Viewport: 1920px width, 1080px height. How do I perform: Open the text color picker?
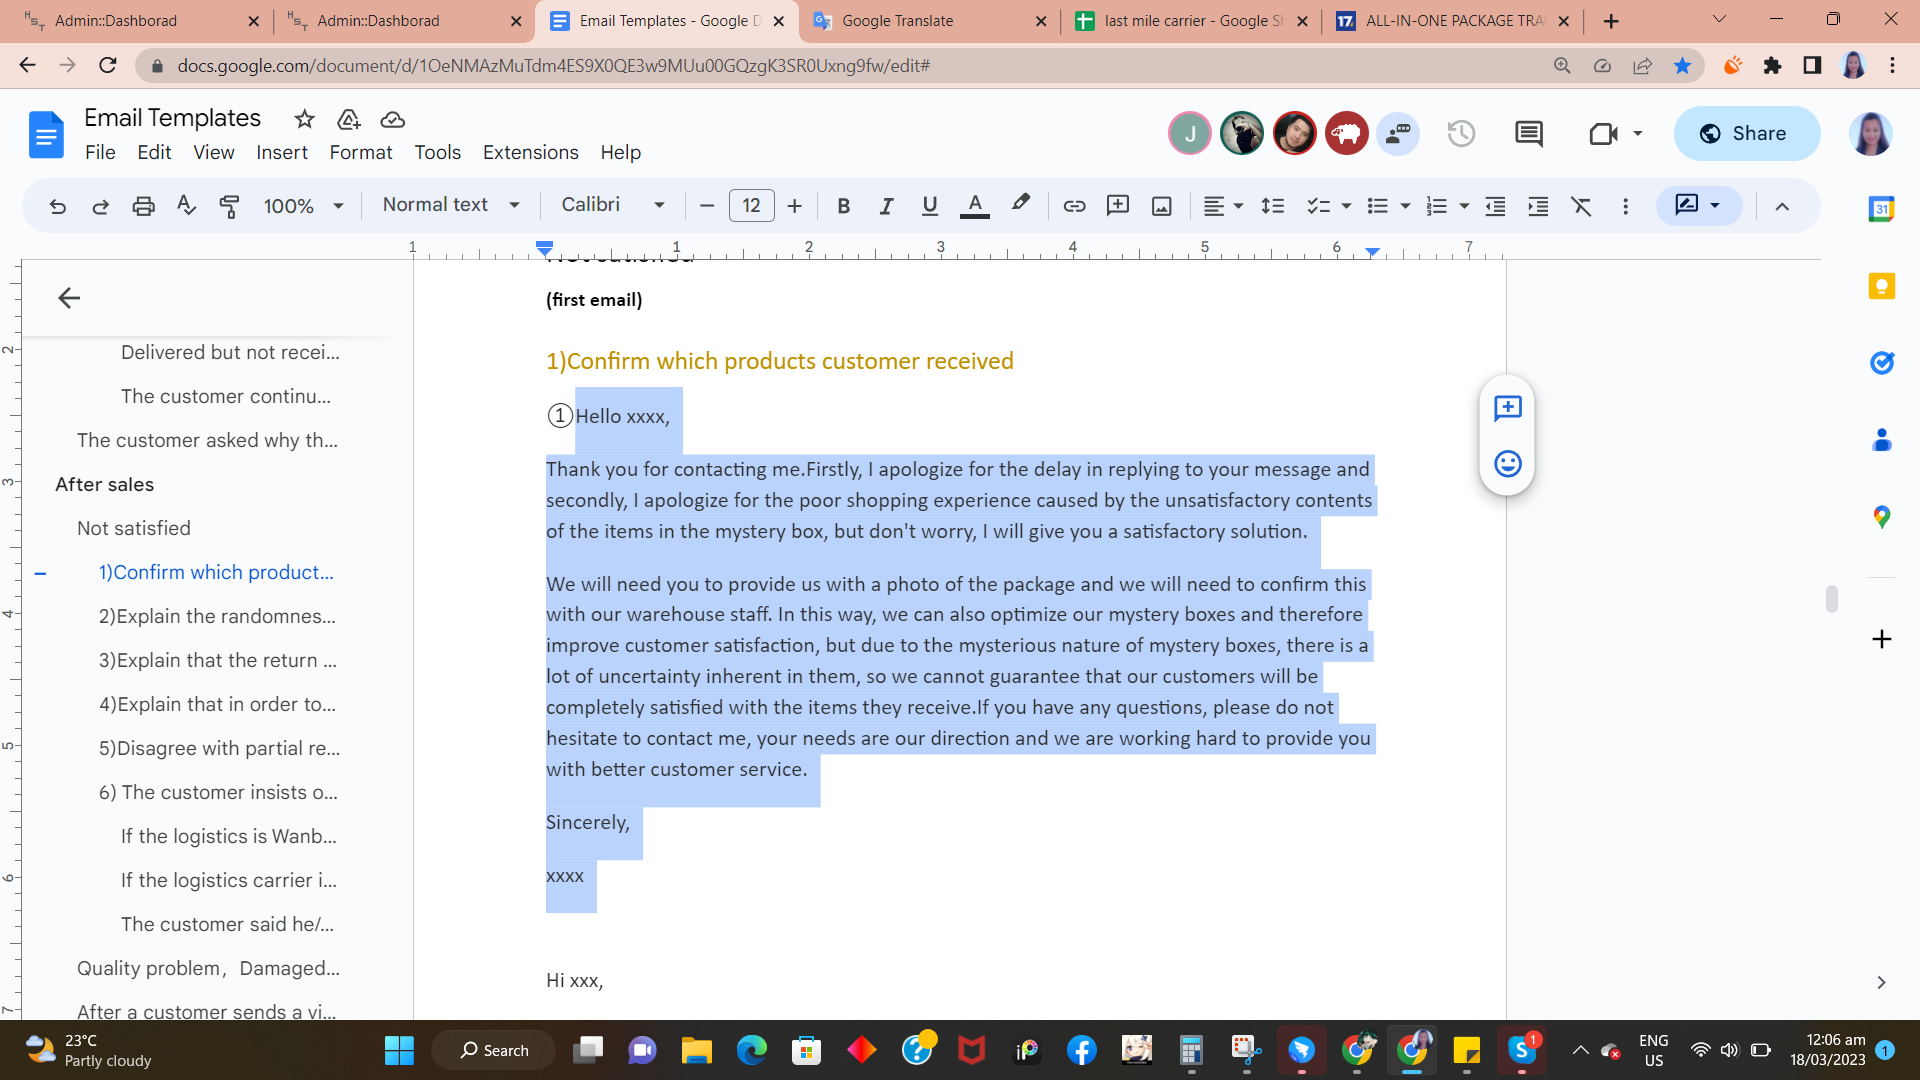(974, 206)
